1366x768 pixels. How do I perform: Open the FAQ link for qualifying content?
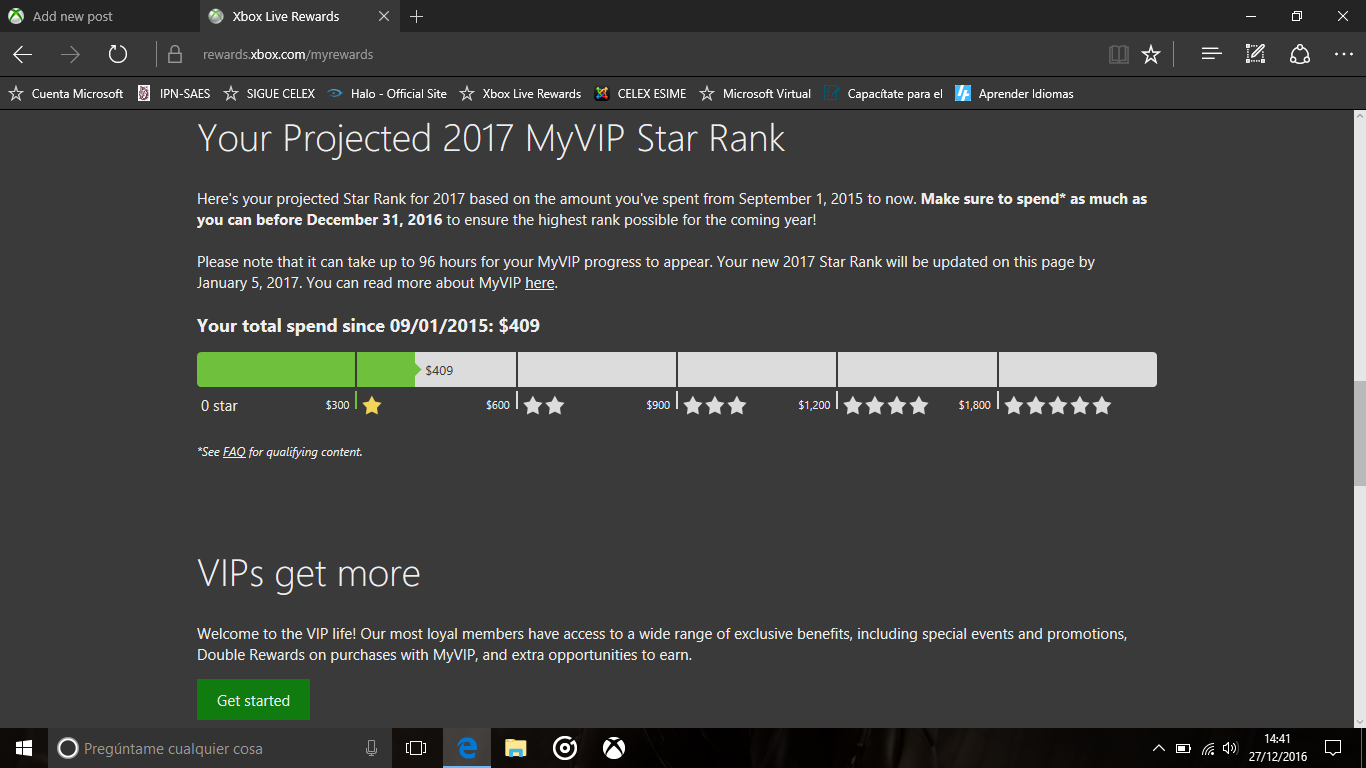coord(234,452)
